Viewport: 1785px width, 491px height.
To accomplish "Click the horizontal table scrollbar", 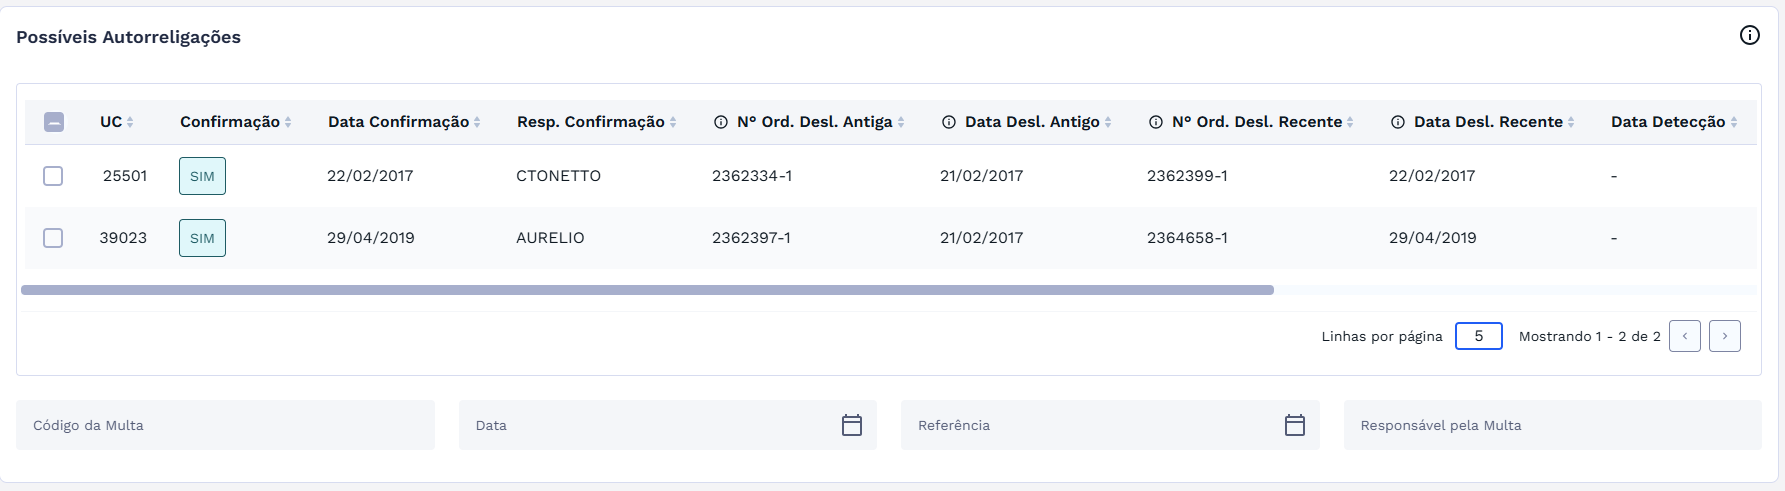I will click(647, 290).
